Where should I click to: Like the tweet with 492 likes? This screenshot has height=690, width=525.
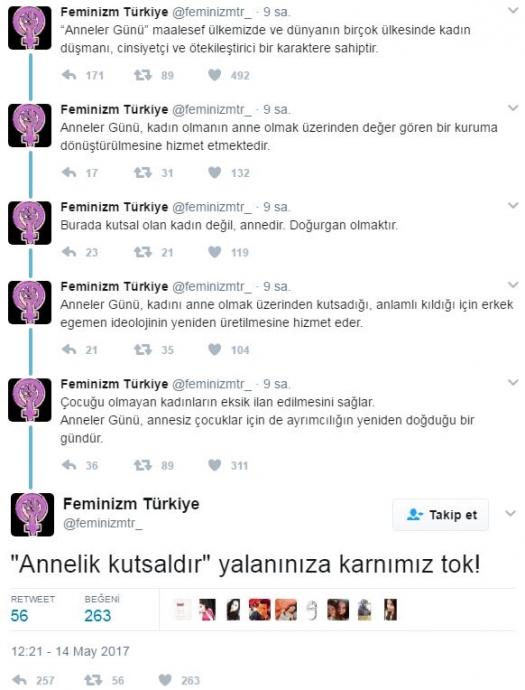point(214,75)
